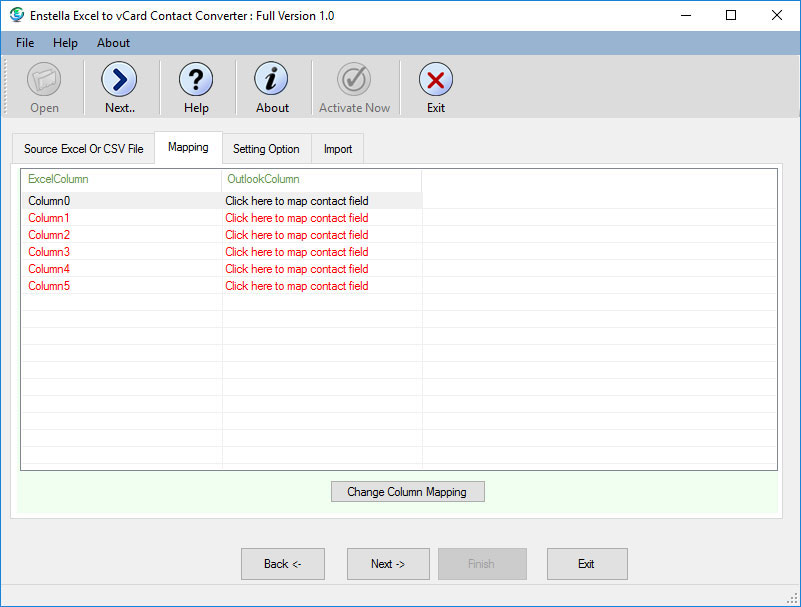
Task: Open the Help menu
Action: point(65,43)
